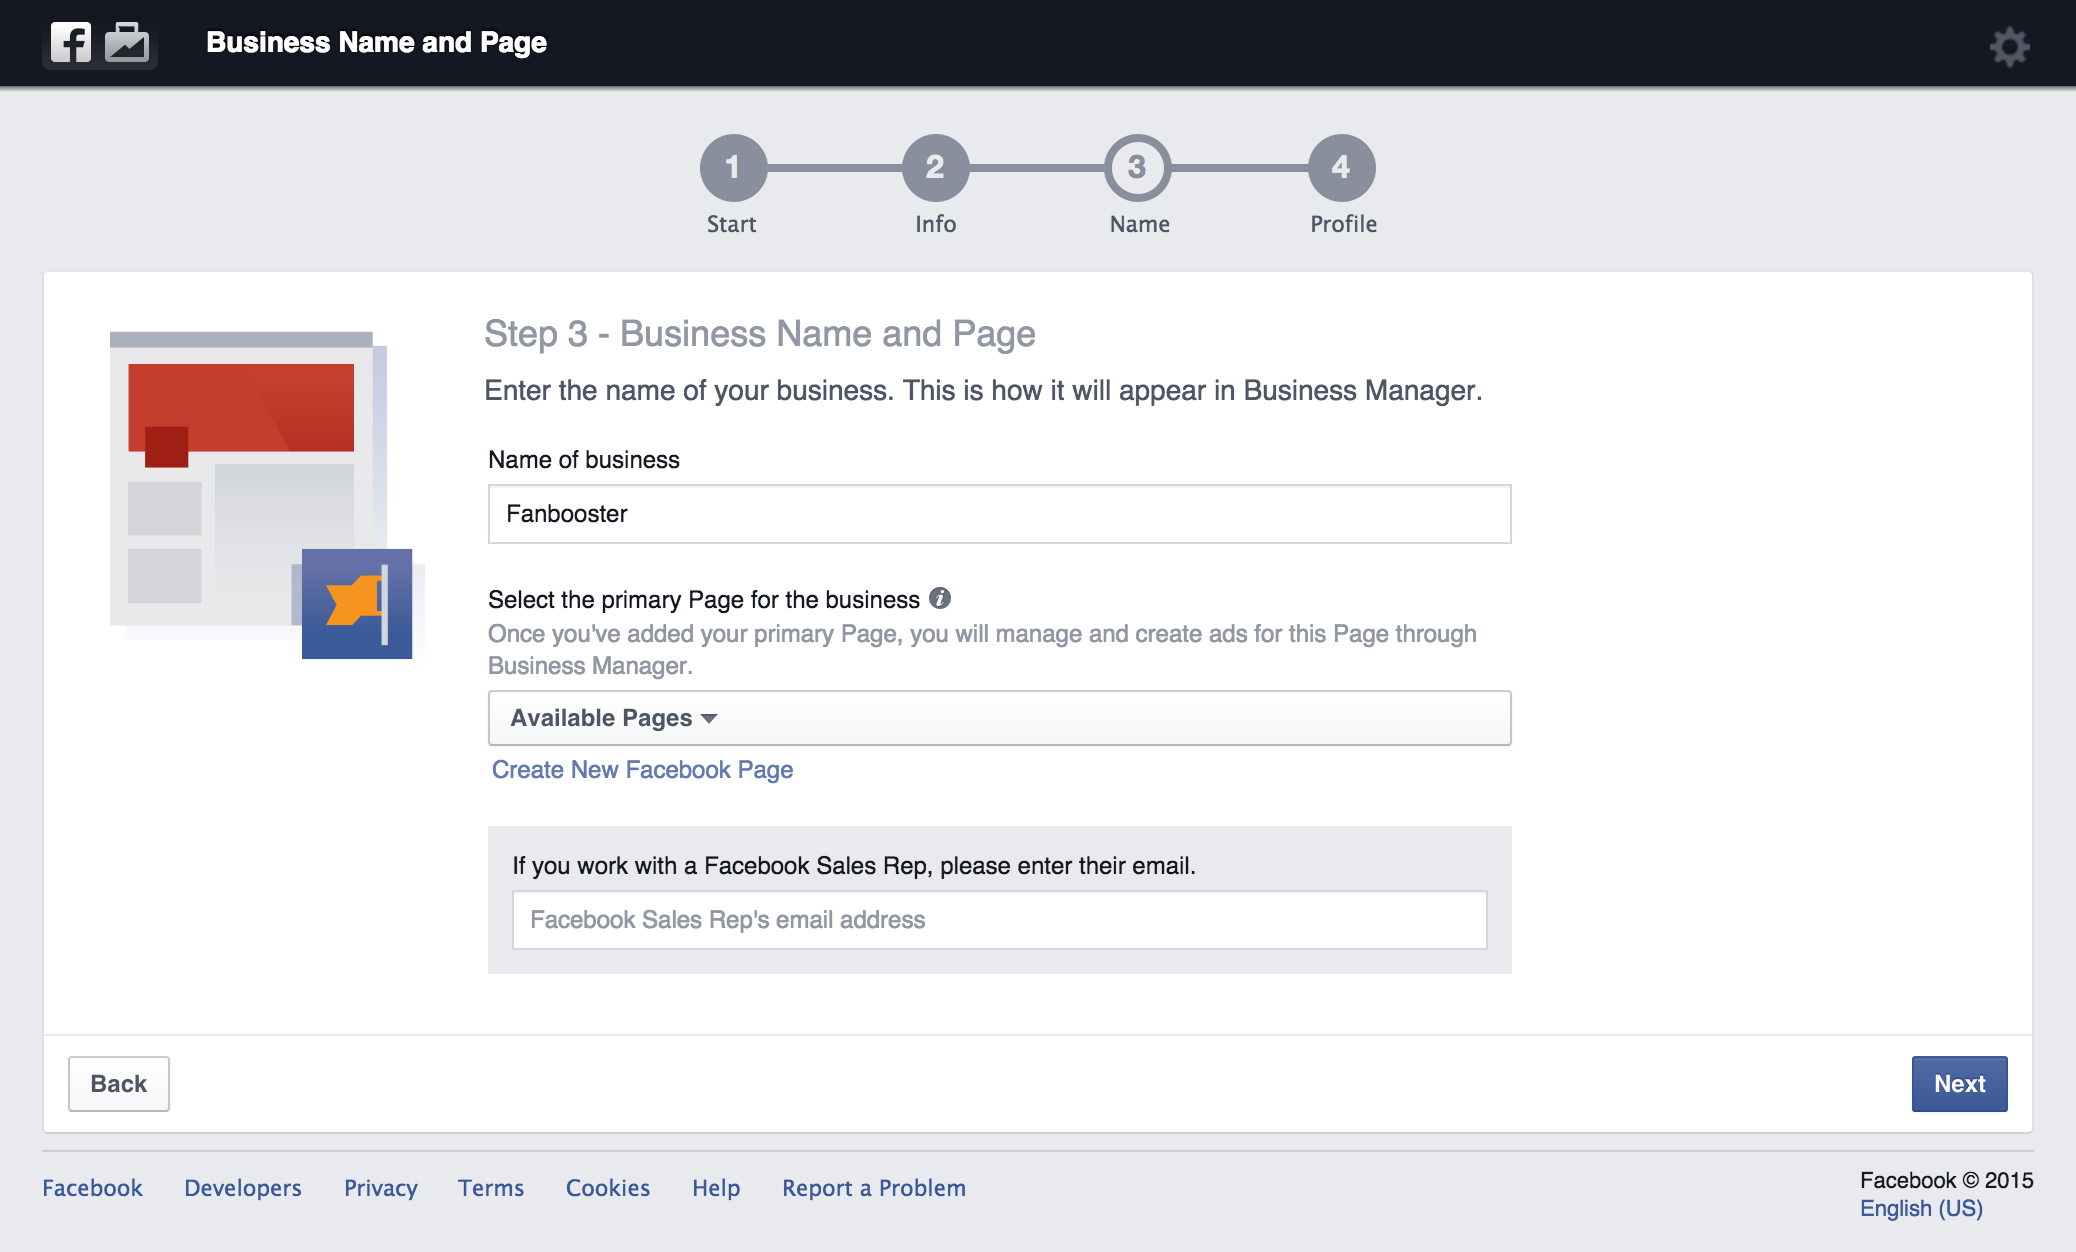Select step 3 Name circle
Image resolution: width=2076 pixels, height=1252 pixels.
pyautogui.click(x=1137, y=167)
